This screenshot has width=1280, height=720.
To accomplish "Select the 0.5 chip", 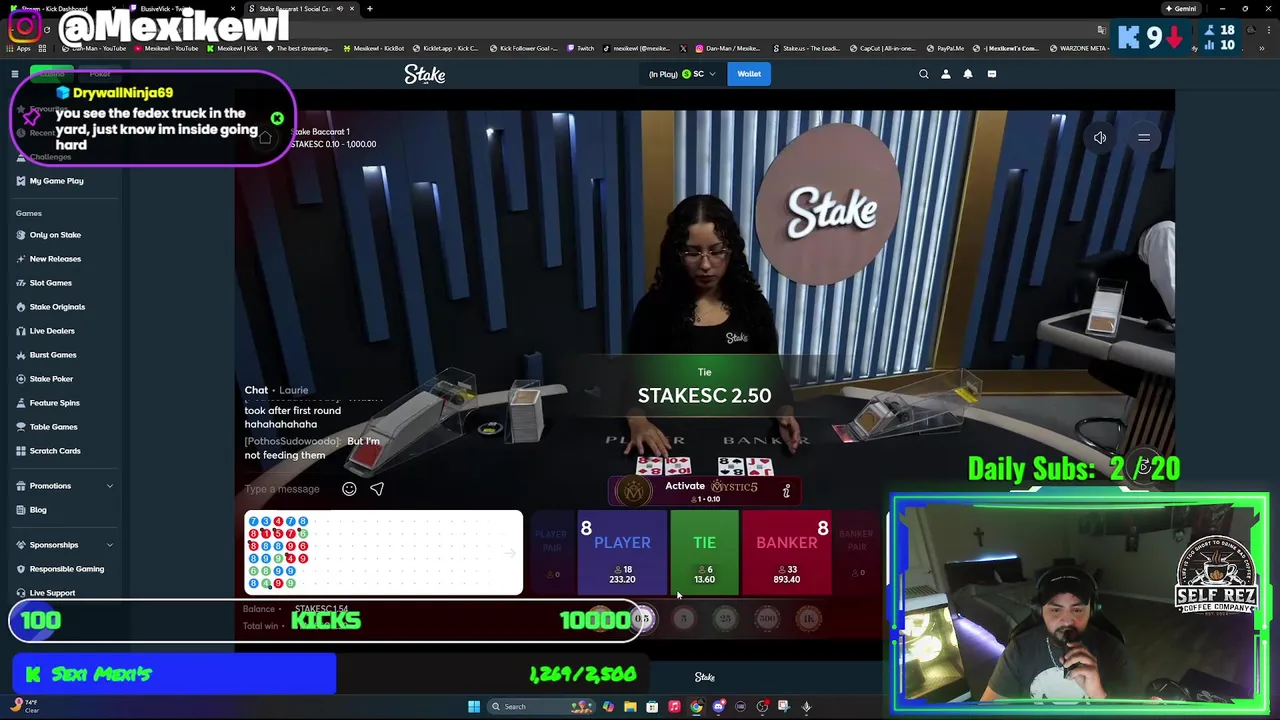I will 643,619.
